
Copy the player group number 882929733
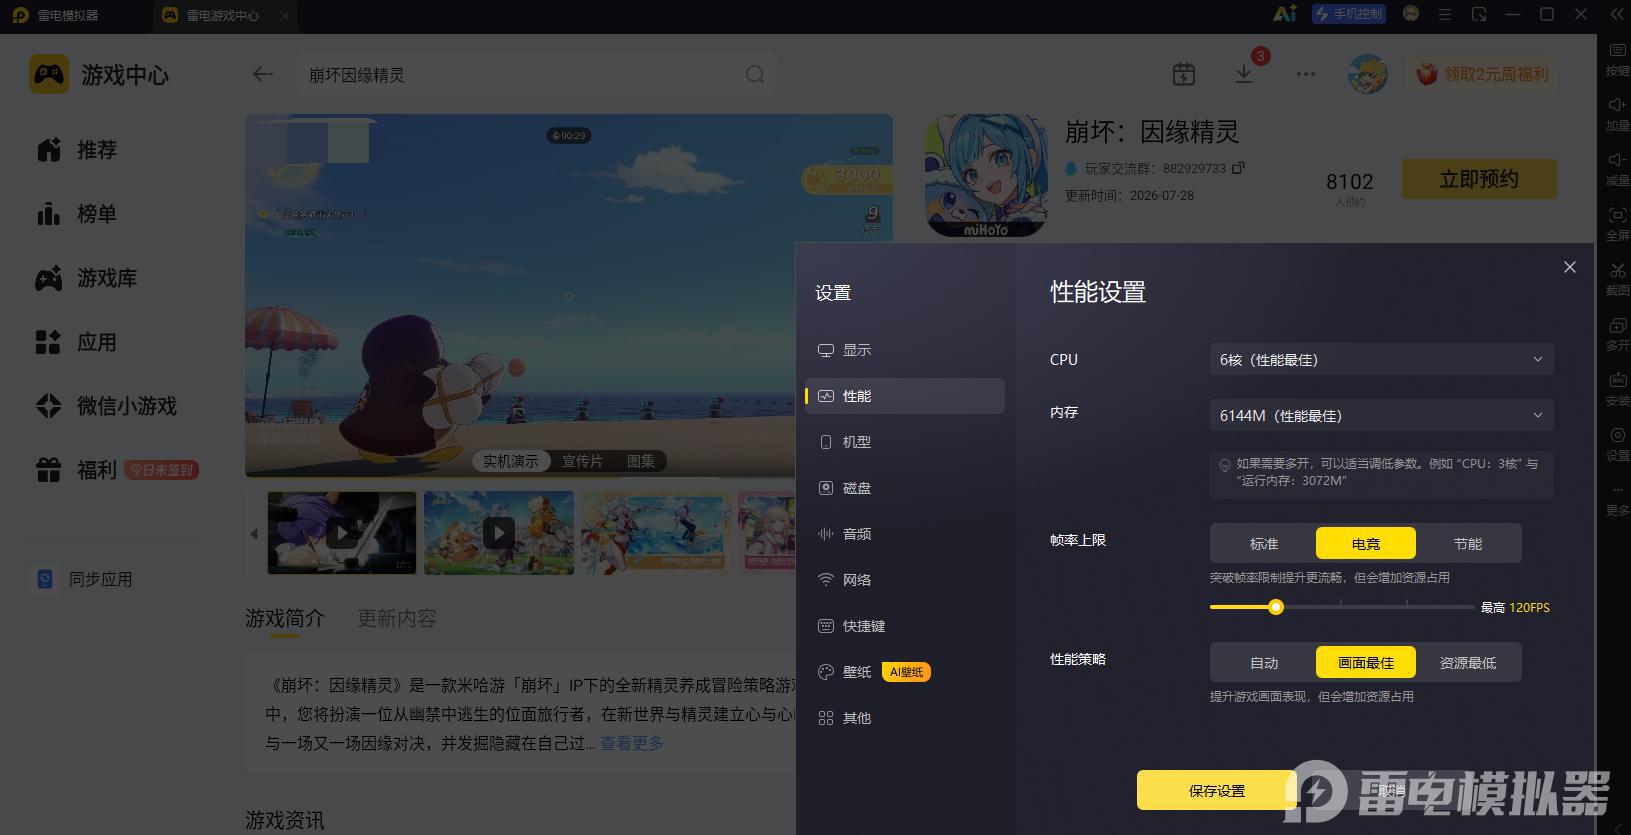point(1238,168)
